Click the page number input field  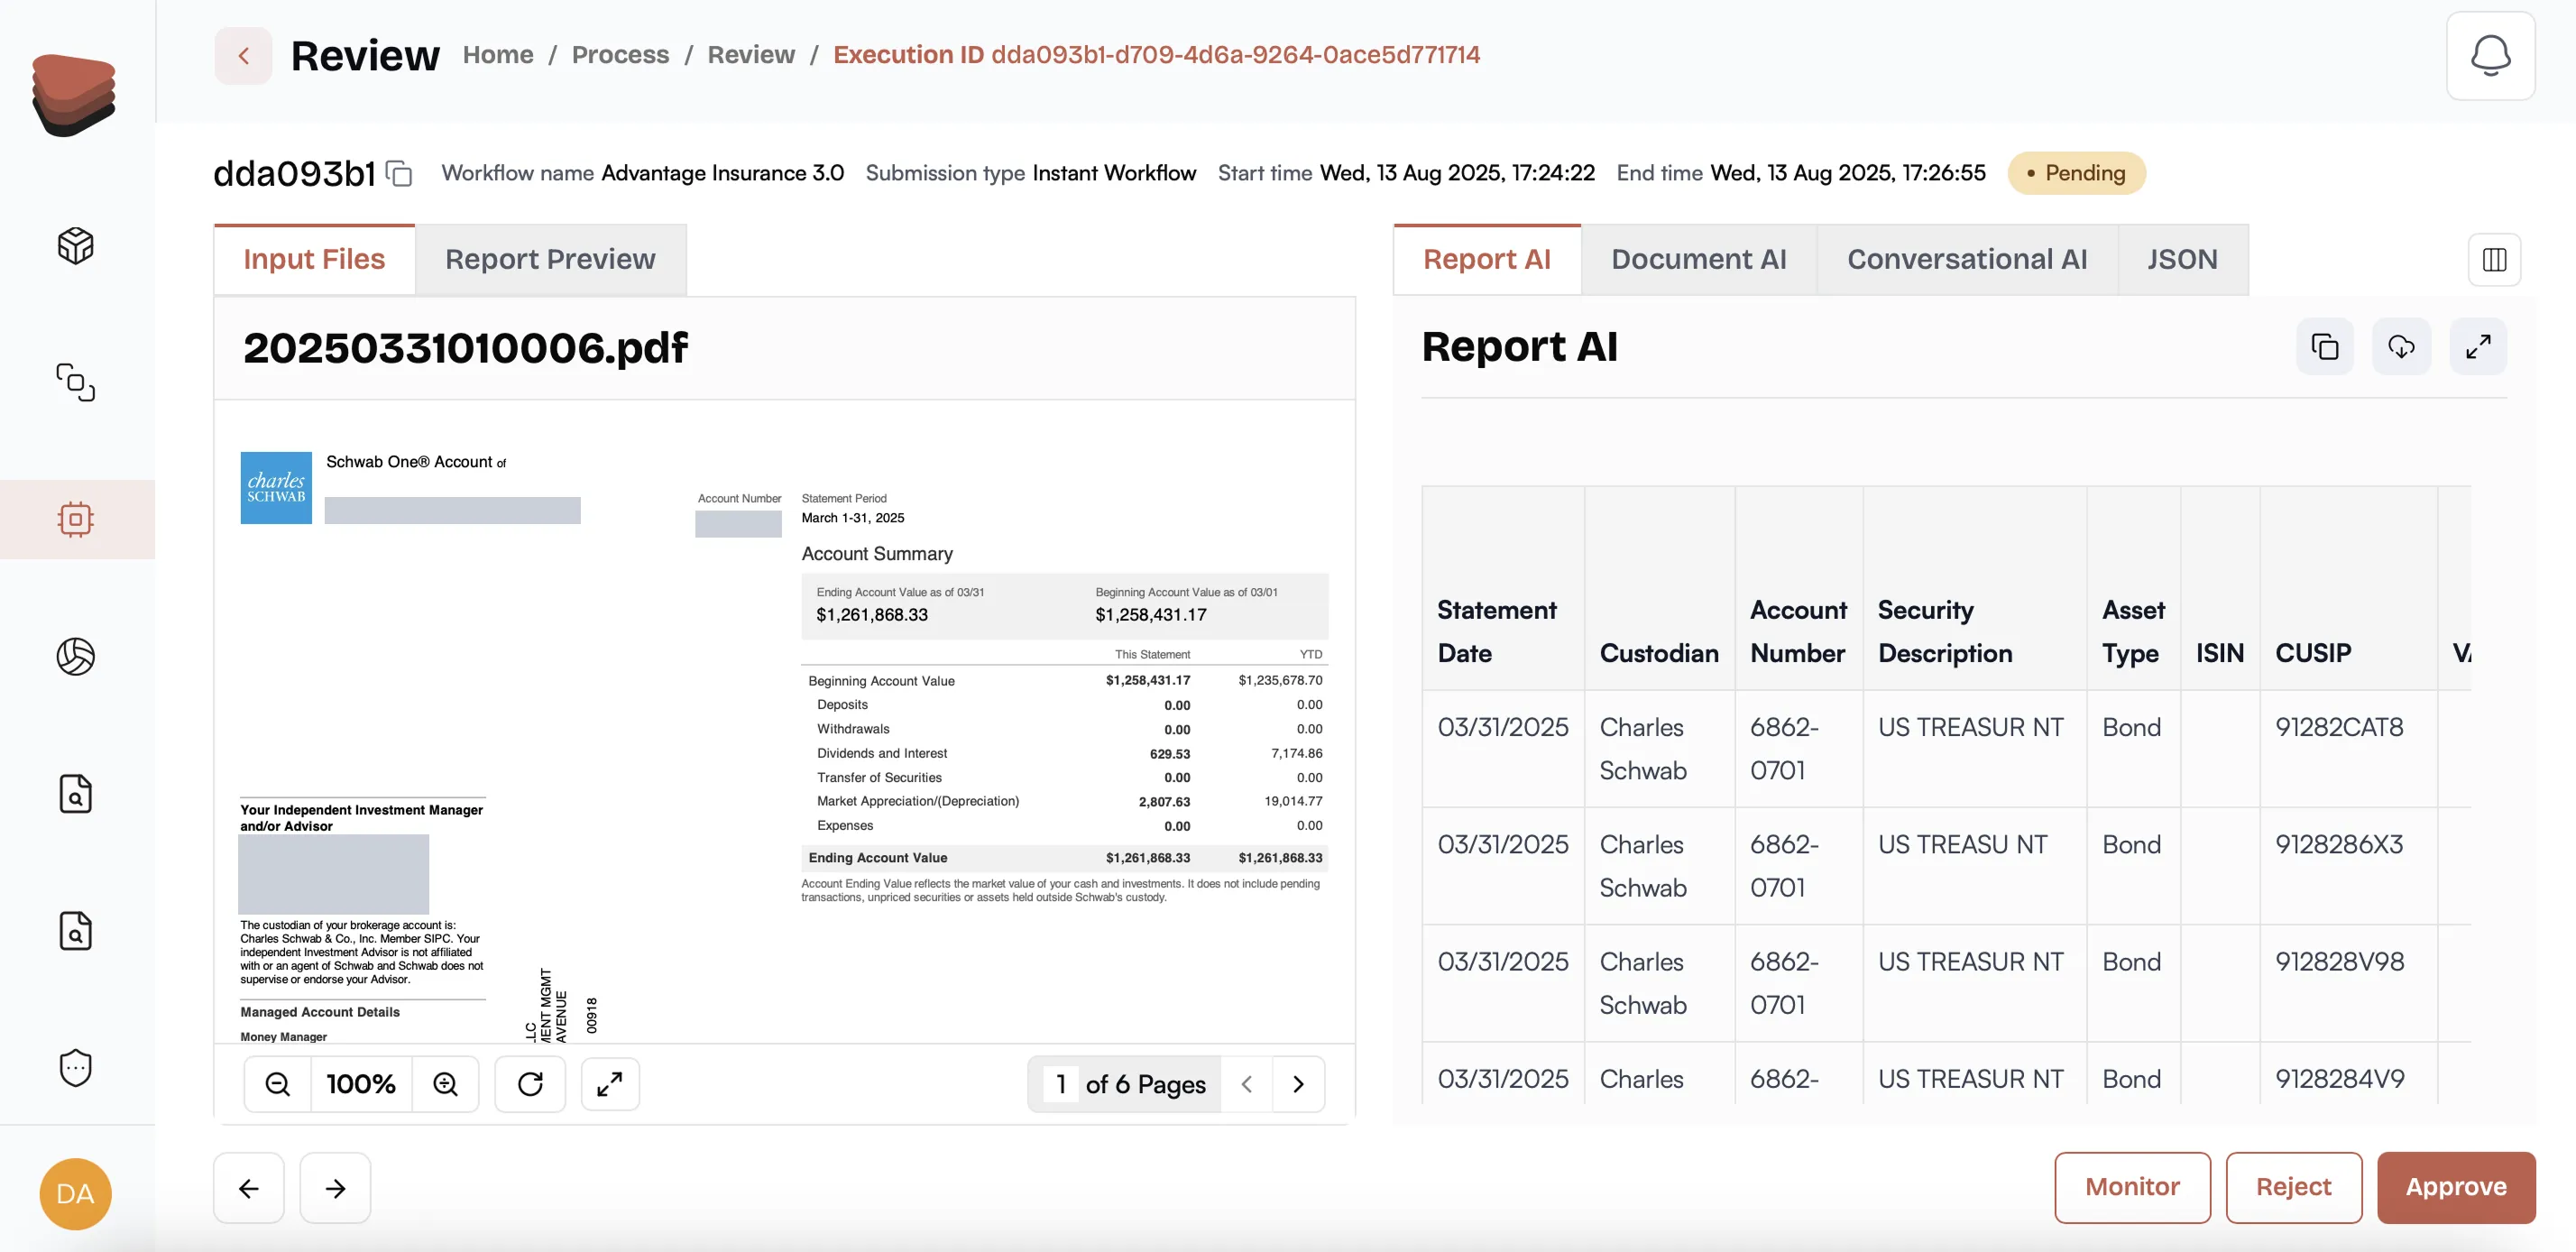1061,1084
